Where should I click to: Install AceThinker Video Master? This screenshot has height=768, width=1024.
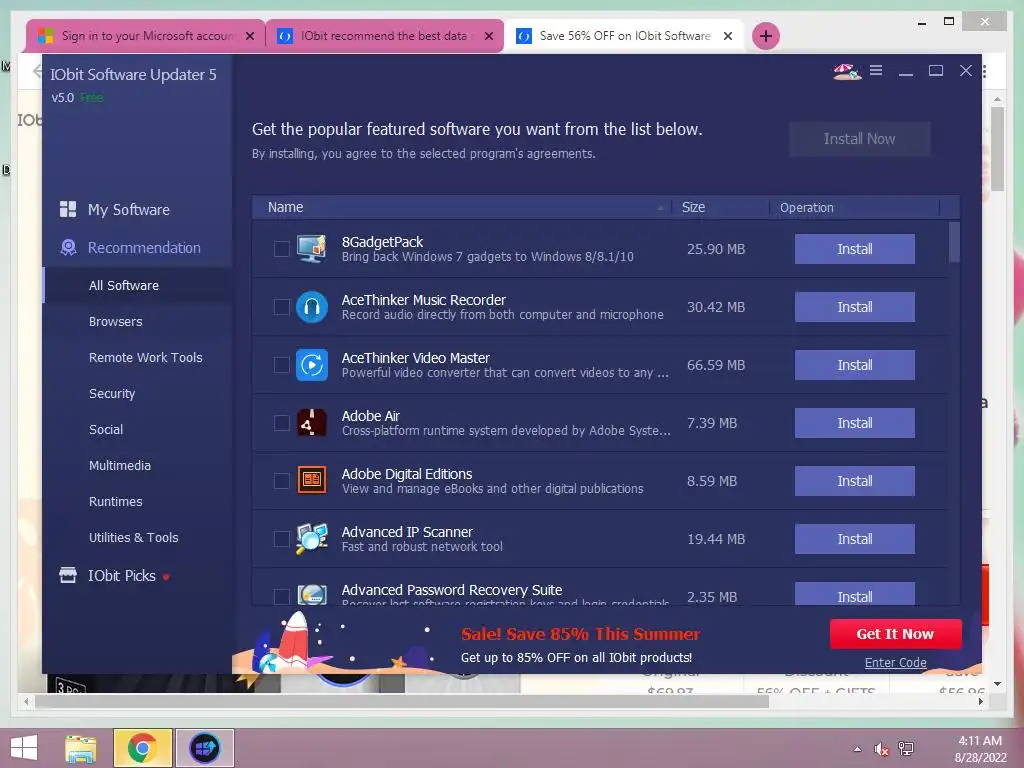click(x=854, y=365)
